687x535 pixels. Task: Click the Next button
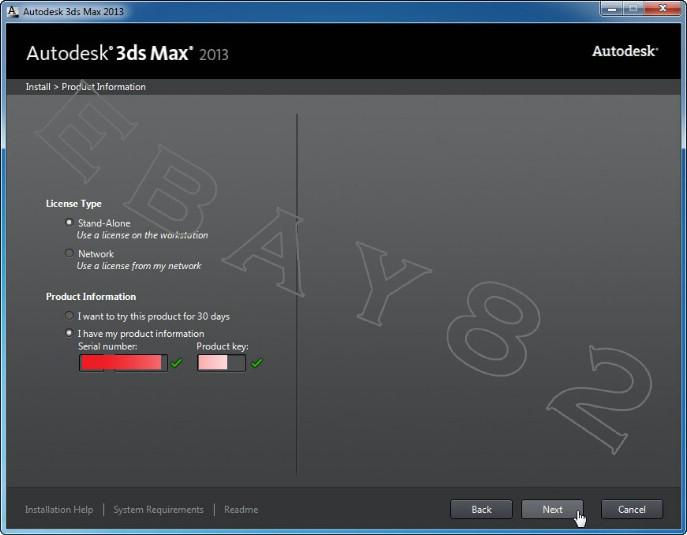tap(552, 509)
